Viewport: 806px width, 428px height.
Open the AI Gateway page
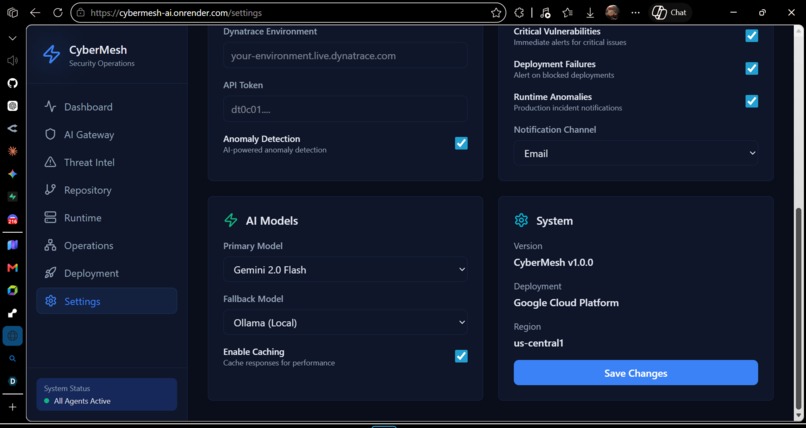tap(107, 135)
